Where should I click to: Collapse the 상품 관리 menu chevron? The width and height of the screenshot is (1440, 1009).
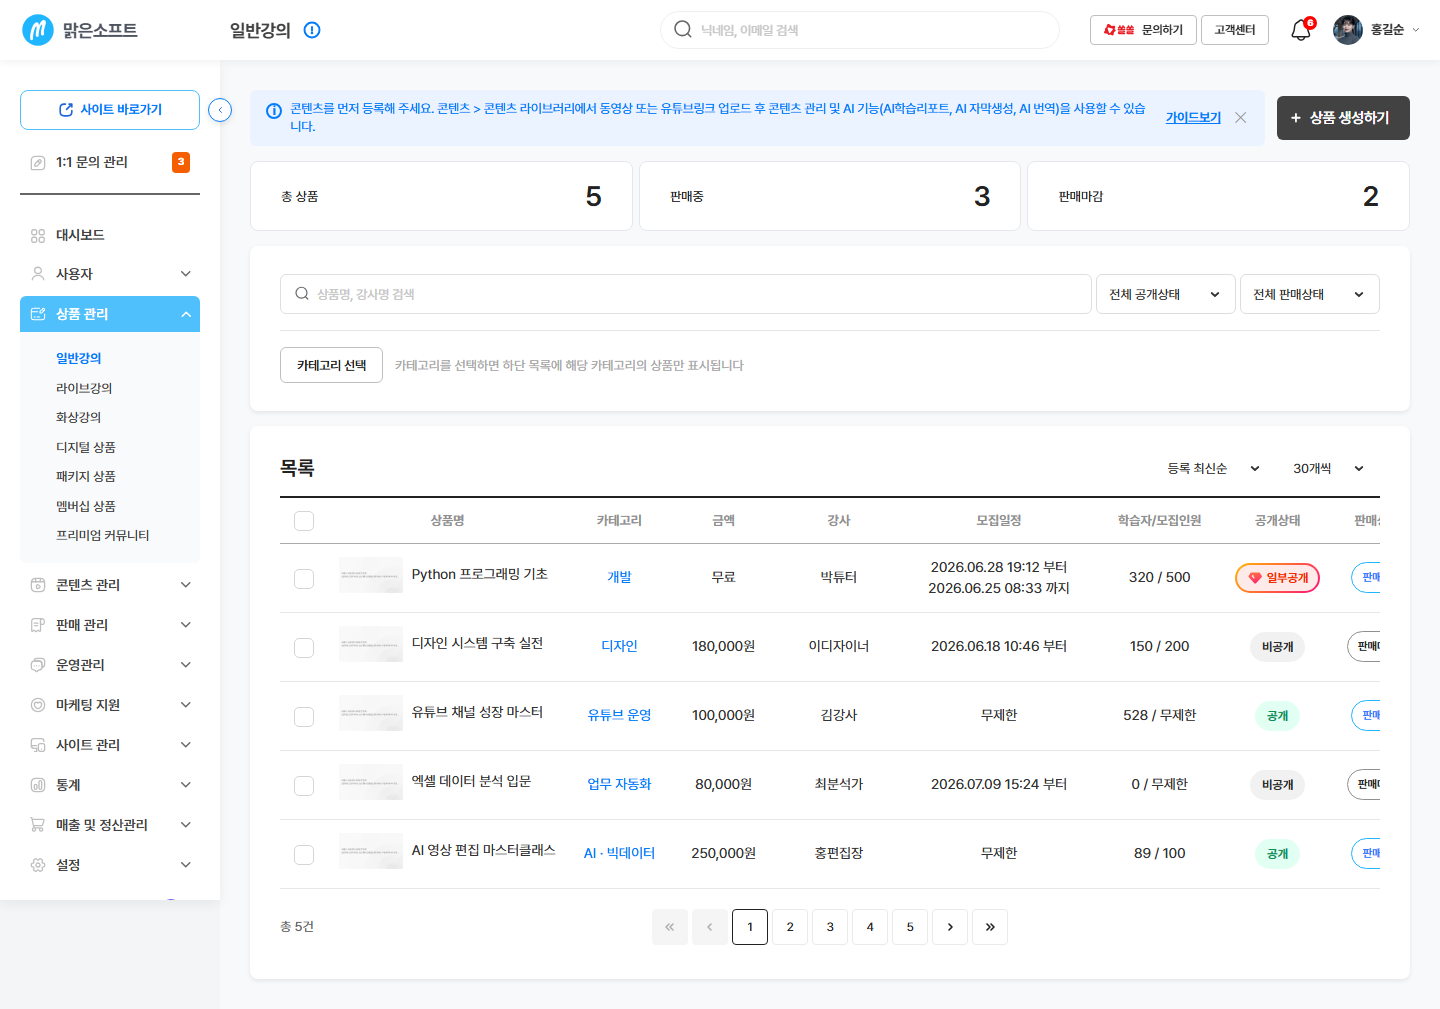coord(186,314)
